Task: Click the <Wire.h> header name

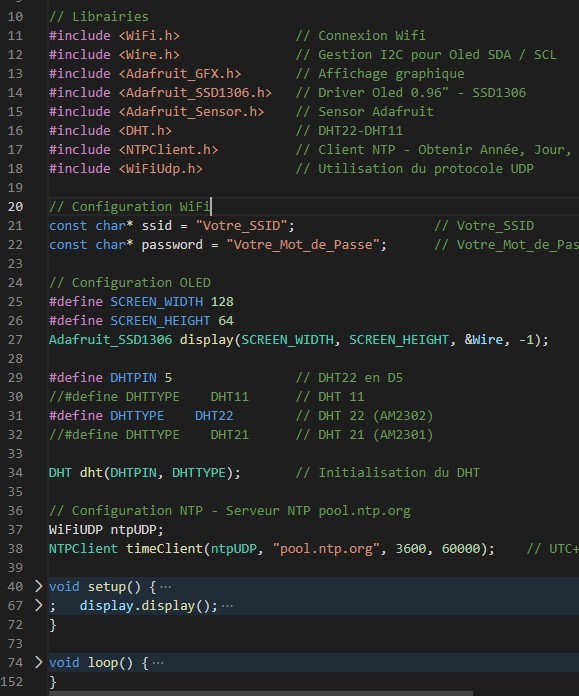Action: [x=149, y=55]
